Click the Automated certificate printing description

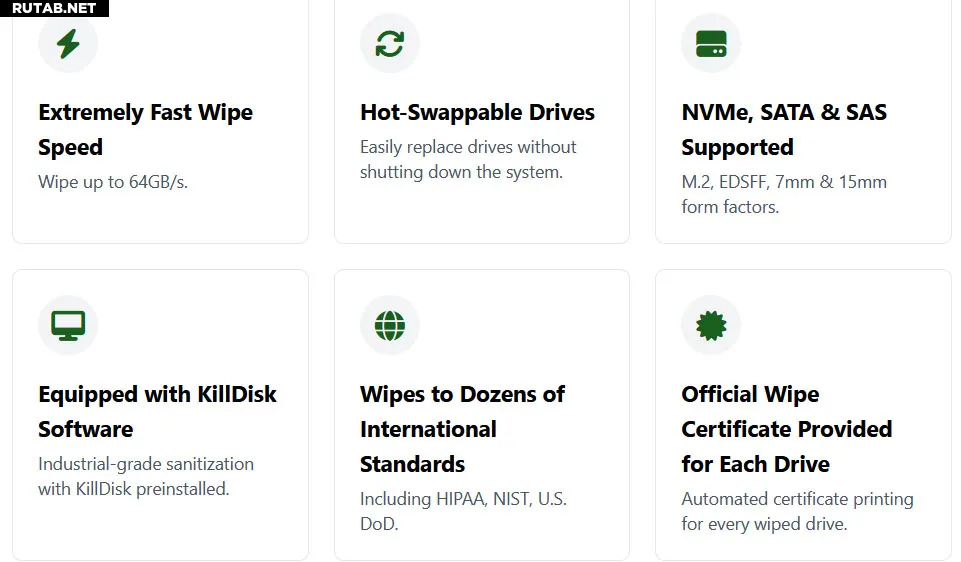[x=797, y=511]
